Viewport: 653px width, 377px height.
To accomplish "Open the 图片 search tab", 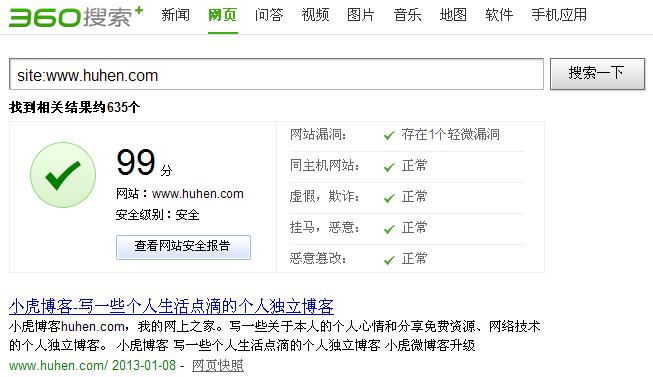I will coord(361,15).
